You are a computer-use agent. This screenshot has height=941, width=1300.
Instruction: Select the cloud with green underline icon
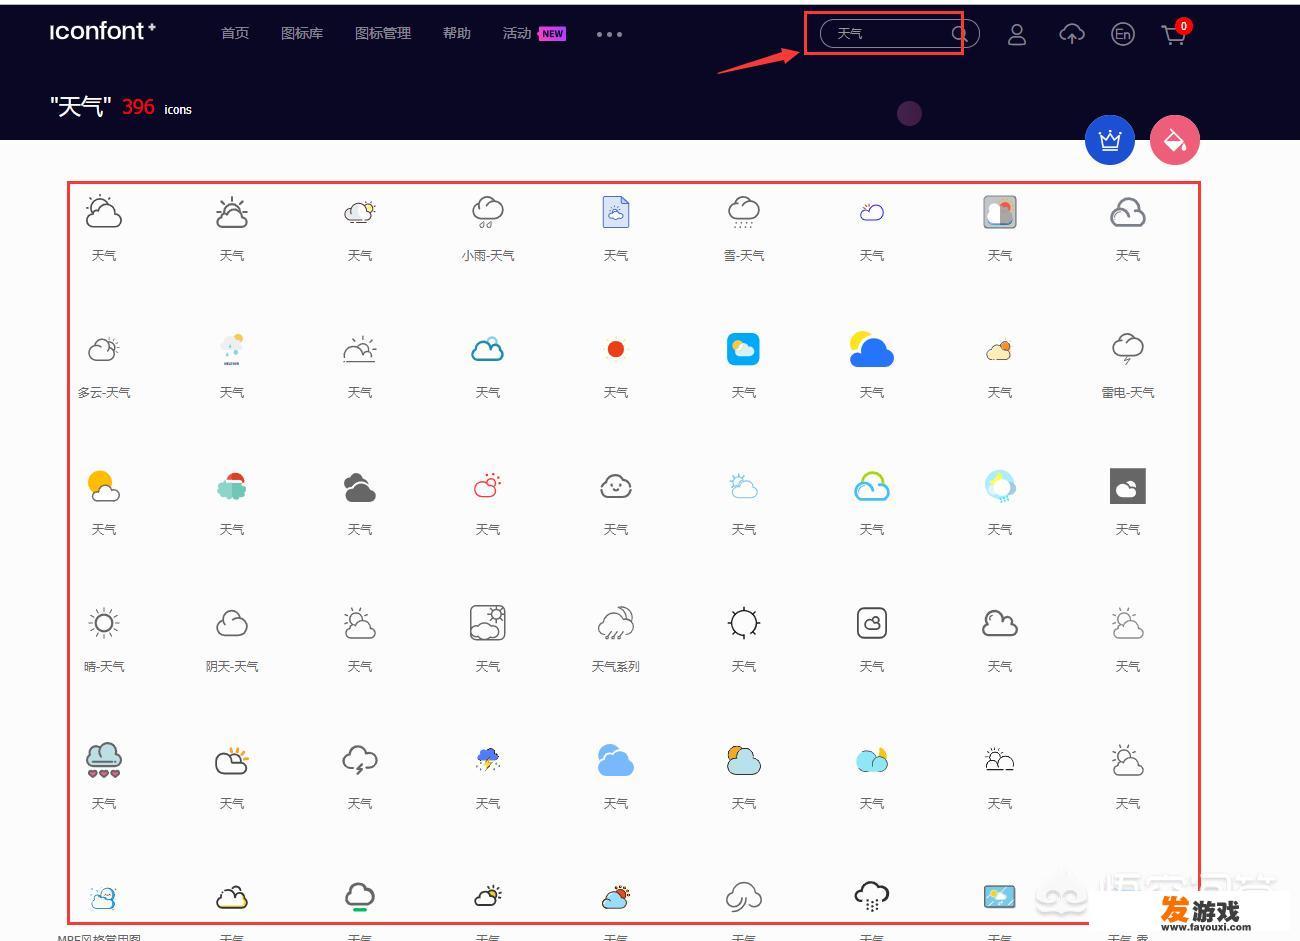click(x=360, y=897)
